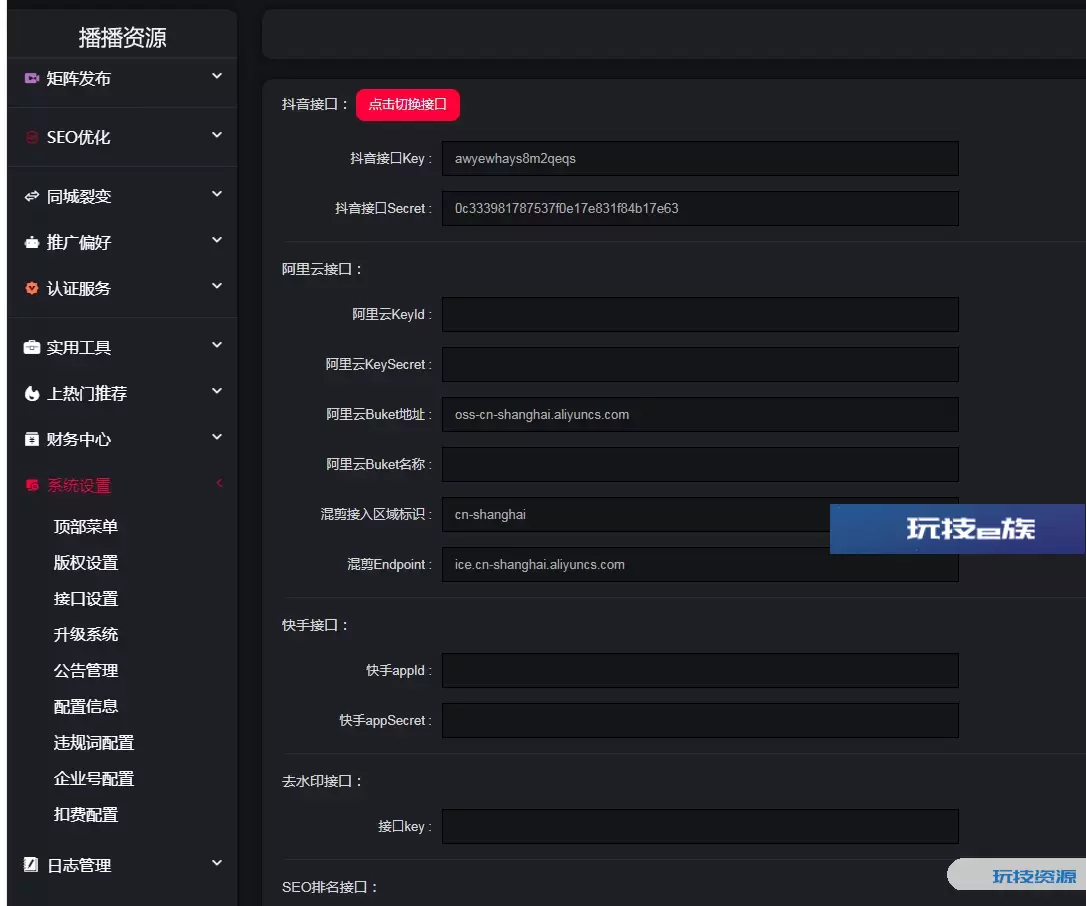Click the 矩阵发布 camera icon
The width and height of the screenshot is (1086, 906).
coord(31,78)
